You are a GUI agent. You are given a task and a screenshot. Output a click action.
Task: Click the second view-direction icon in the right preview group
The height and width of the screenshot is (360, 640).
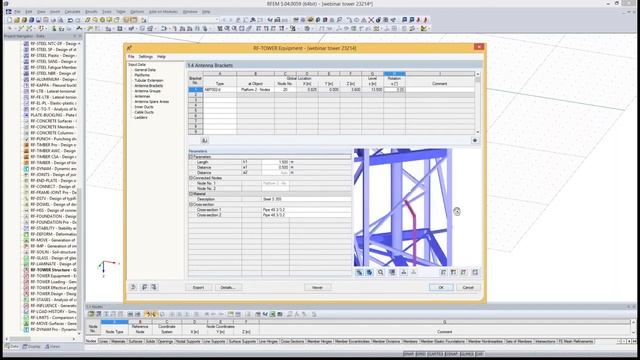(x=453, y=272)
